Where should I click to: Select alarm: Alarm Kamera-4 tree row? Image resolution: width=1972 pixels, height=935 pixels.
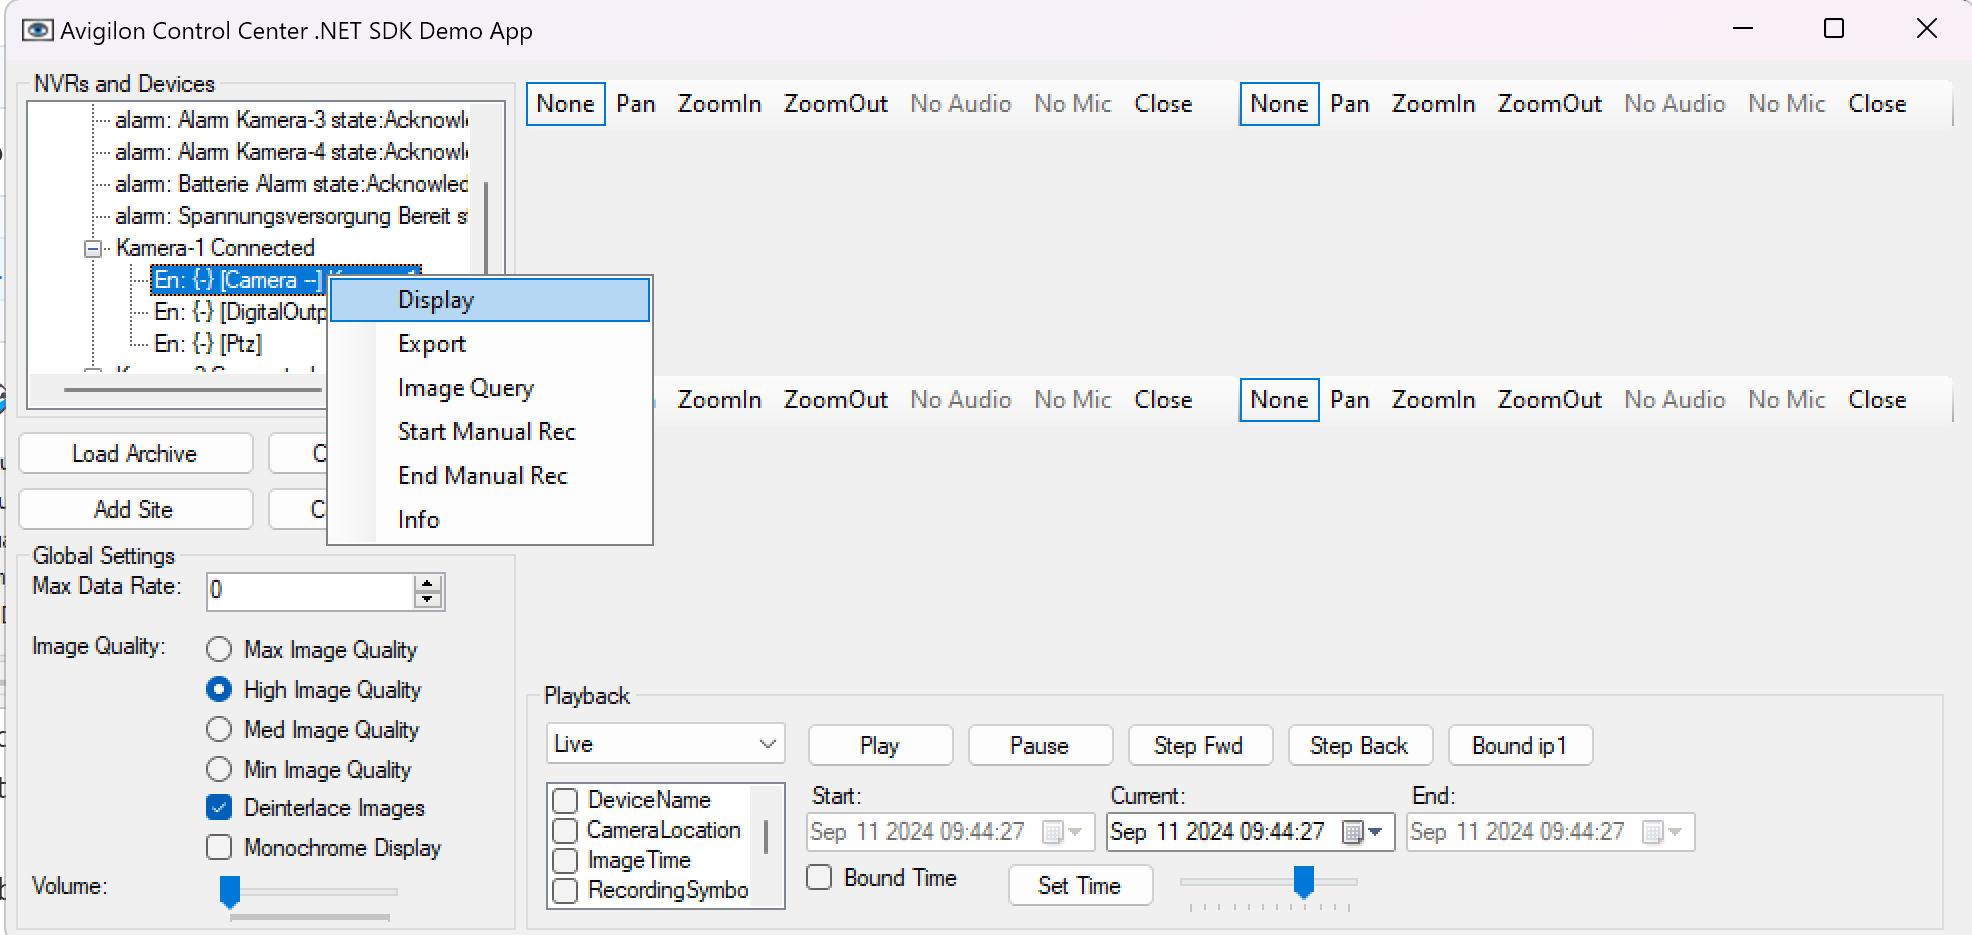[x=291, y=152]
